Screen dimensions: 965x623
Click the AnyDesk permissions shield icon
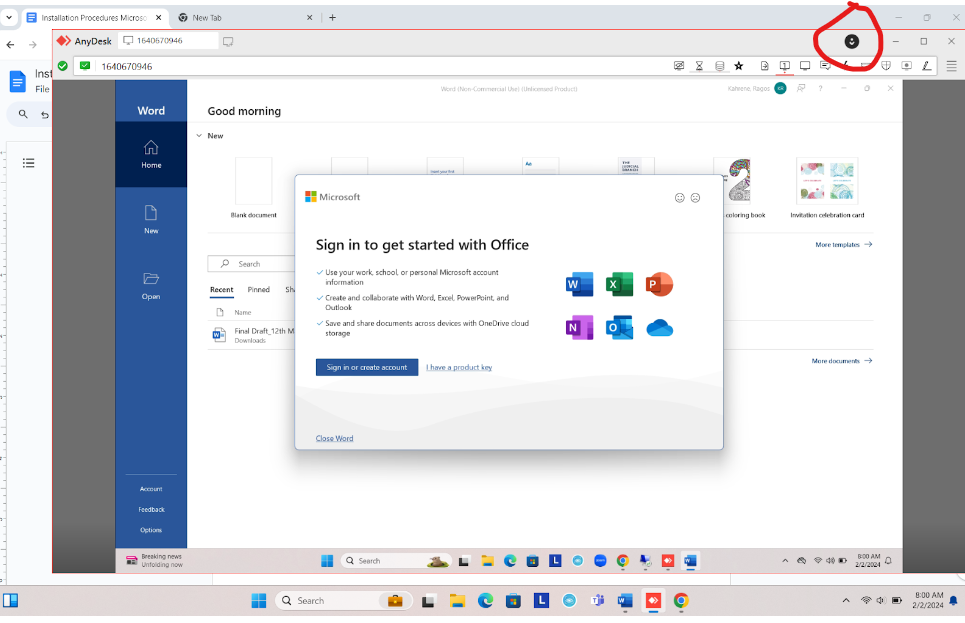point(886,66)
